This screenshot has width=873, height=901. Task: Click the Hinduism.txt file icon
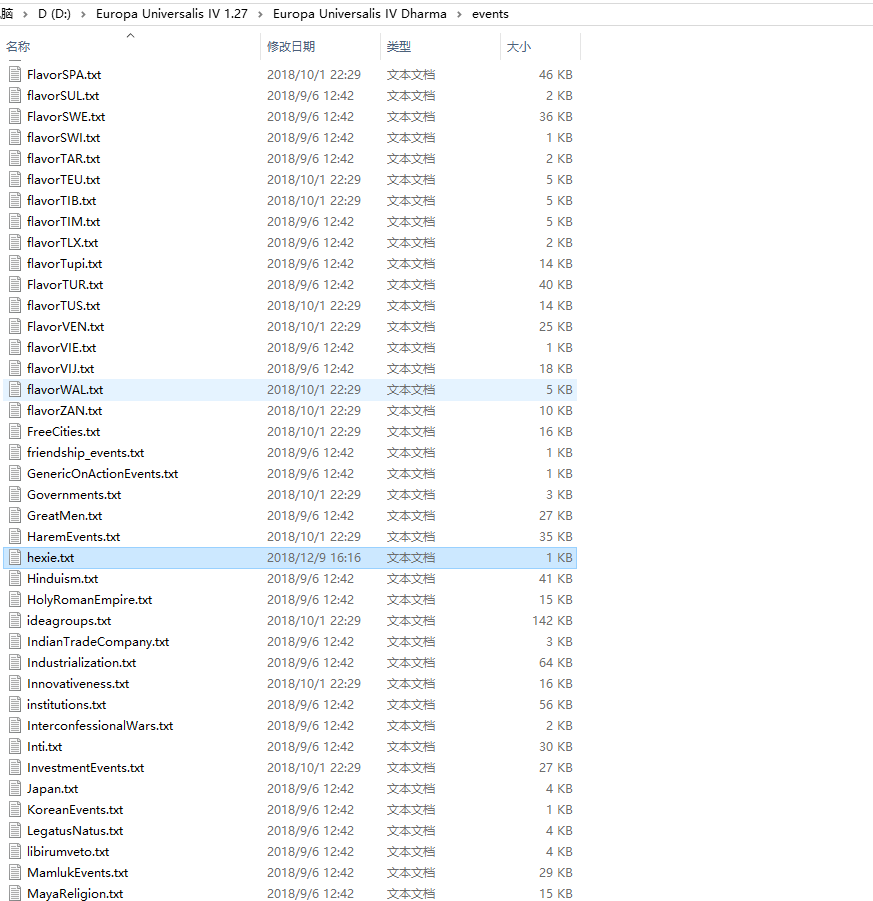pos(15,579)
